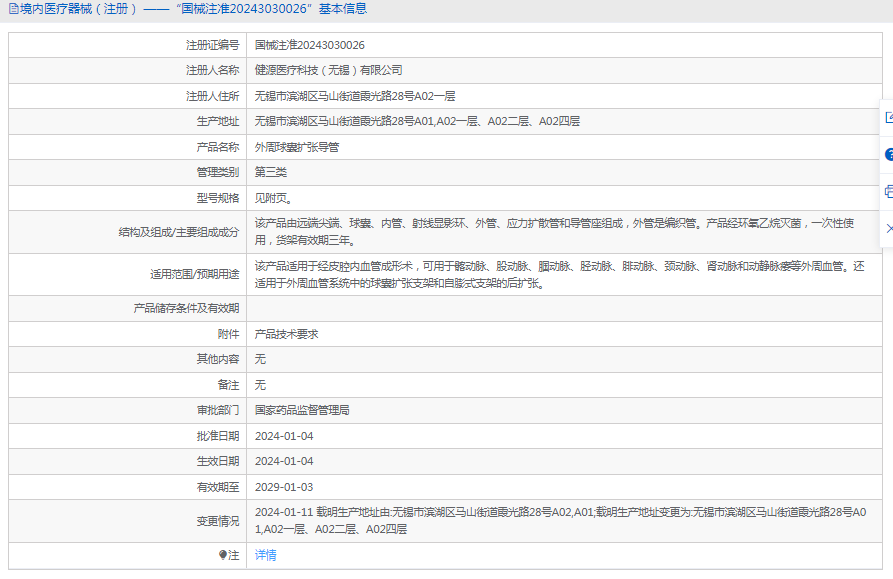This screenshot has height=579, width=893.
Task: Click the structure and composition description text
Action: (x=554, y=232)
